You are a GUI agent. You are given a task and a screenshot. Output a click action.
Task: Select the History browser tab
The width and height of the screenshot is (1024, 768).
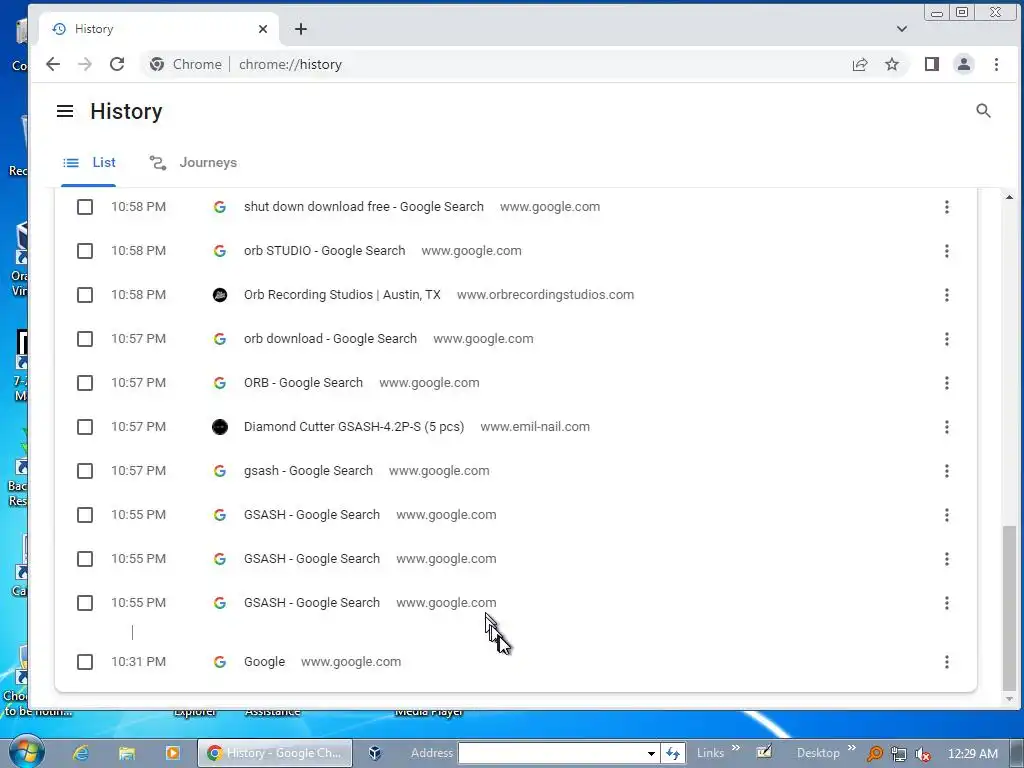coord(159,29)
